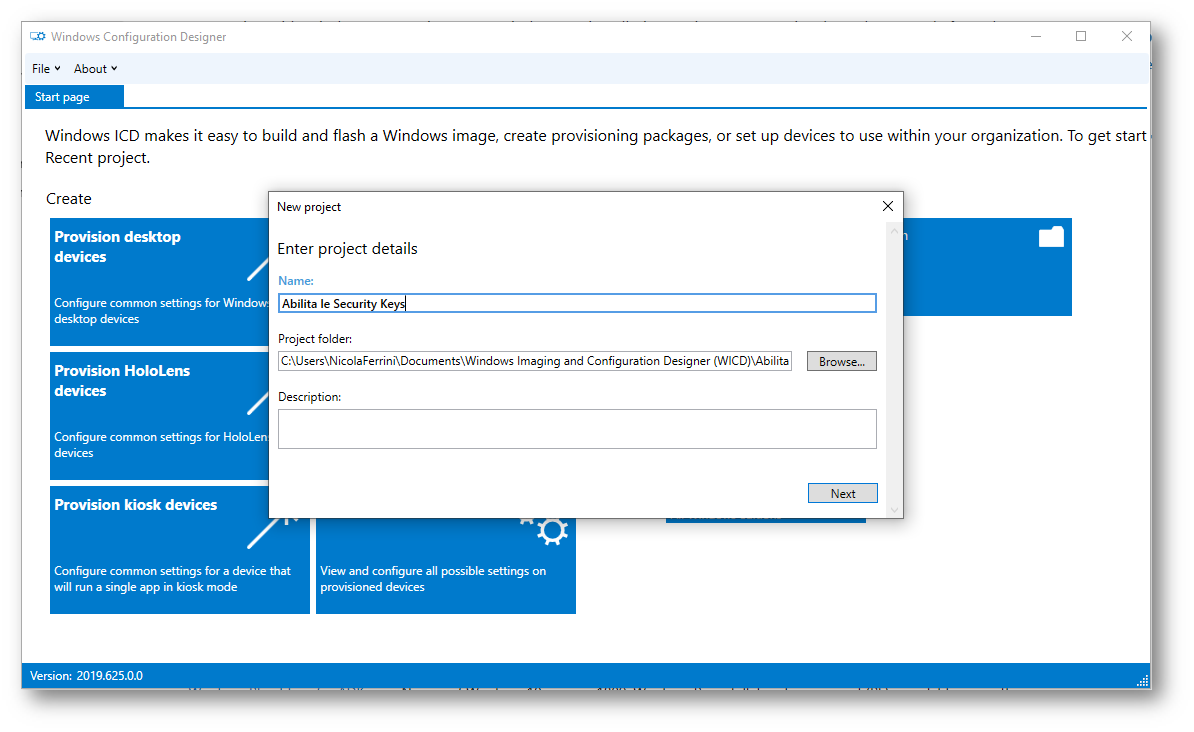Select Provision kiosk devices tile
Screen dimensions: 1194x732
[180, 549]
